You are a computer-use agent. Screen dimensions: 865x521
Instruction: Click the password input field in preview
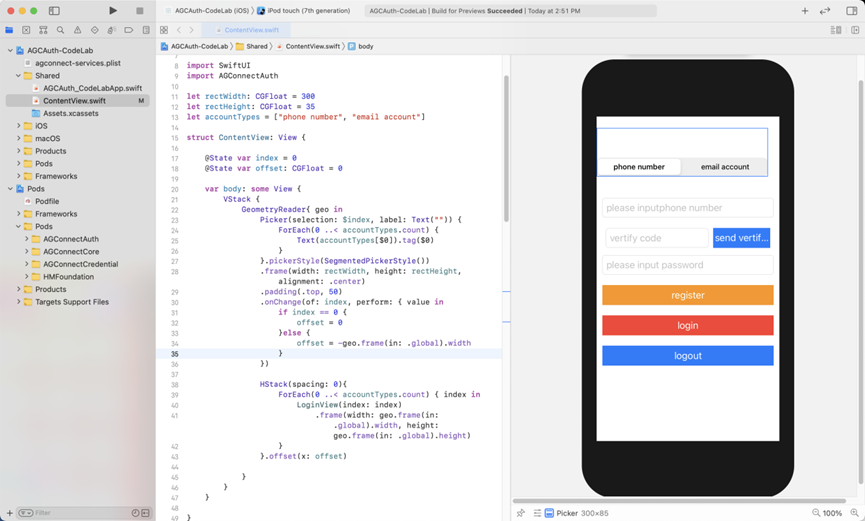688,265
